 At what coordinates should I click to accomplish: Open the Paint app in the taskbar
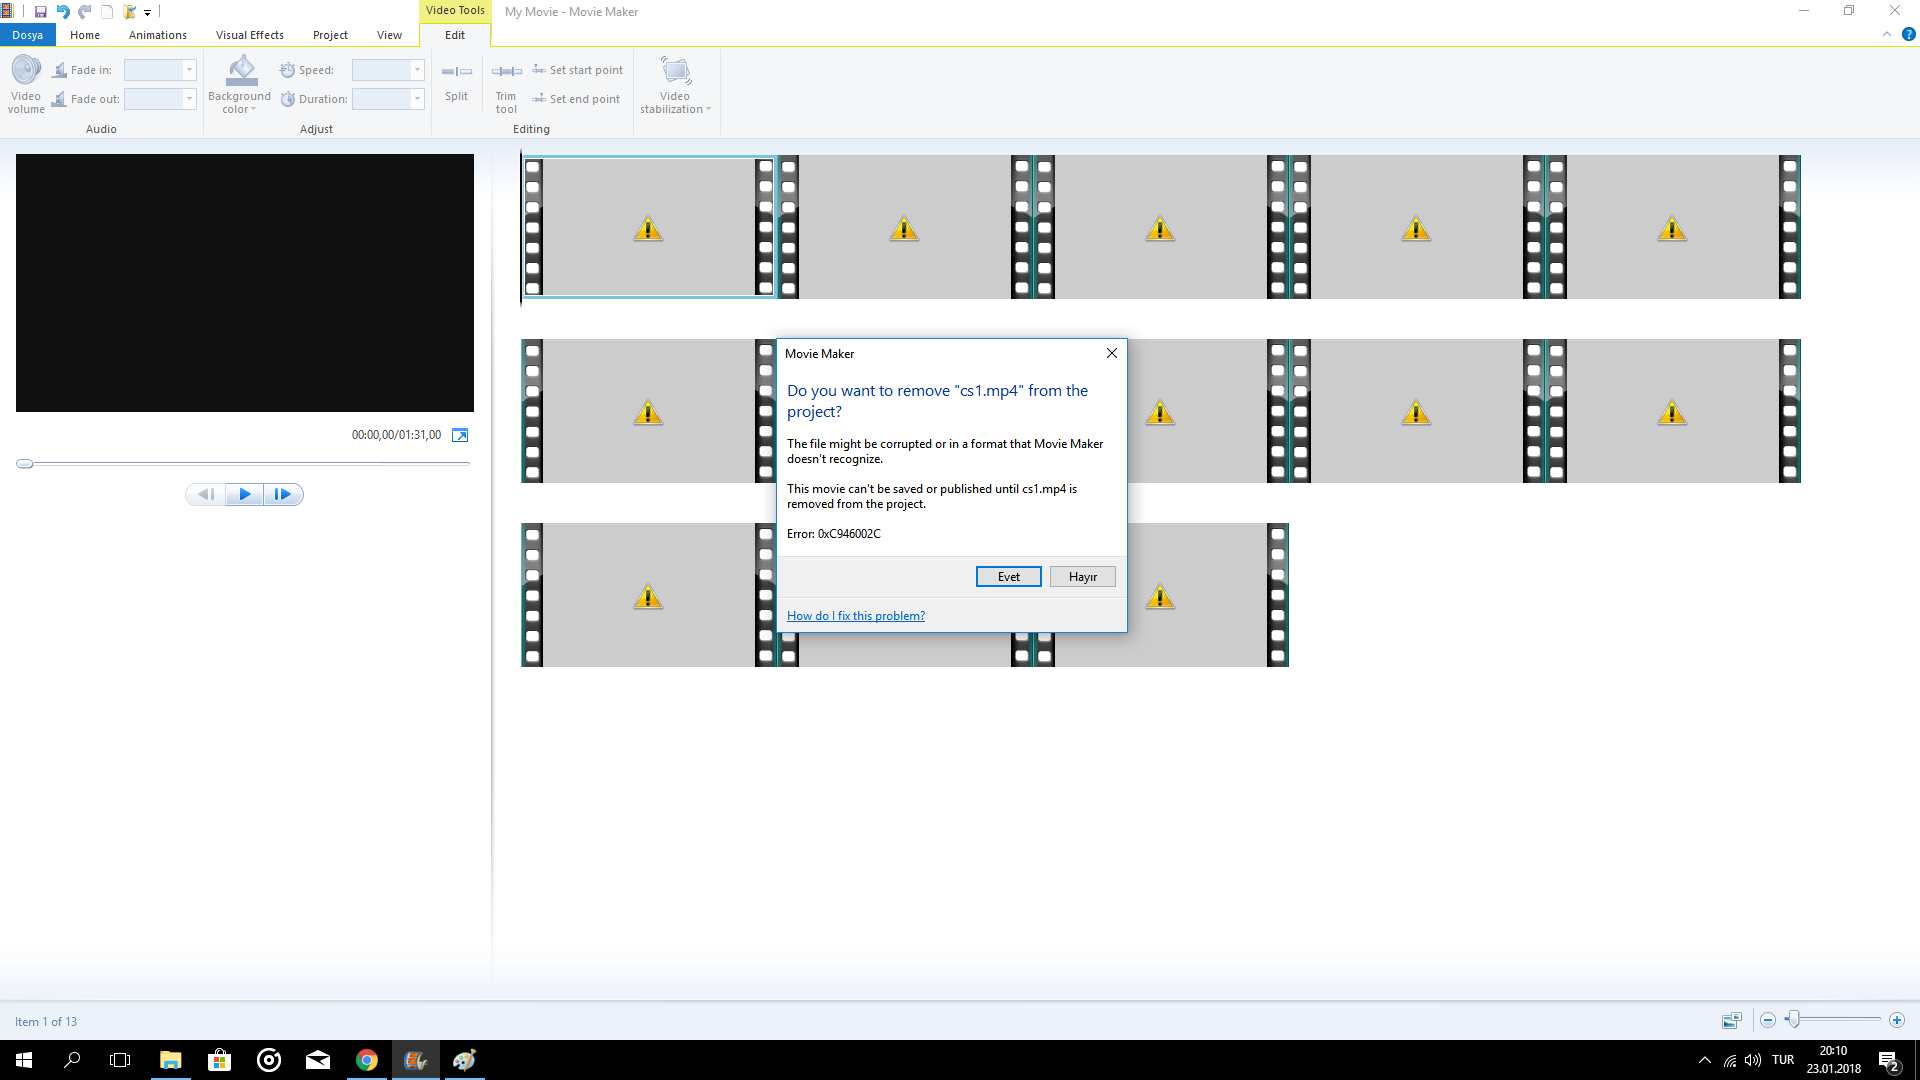[464, 1060]
